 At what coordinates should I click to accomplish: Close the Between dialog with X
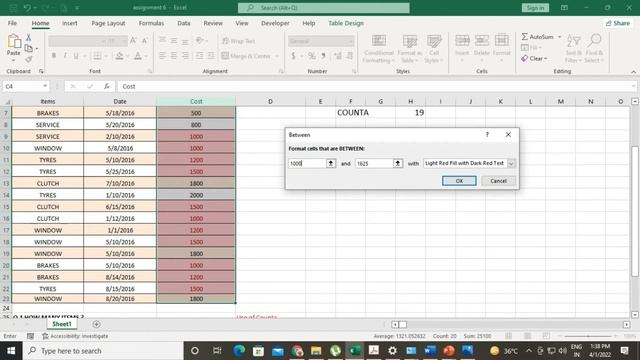point(508,134)
